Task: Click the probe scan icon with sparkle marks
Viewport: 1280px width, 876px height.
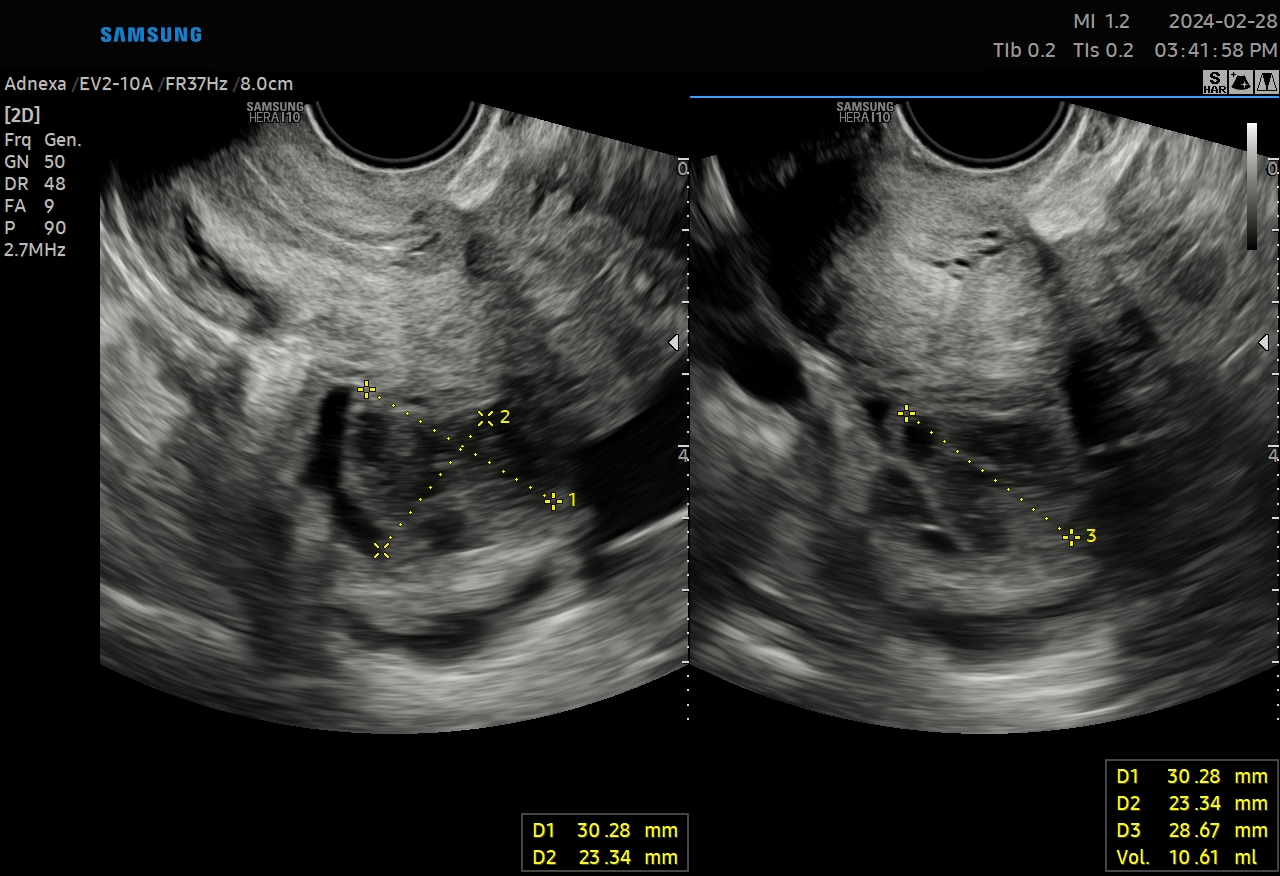Action: point(1241,82)
